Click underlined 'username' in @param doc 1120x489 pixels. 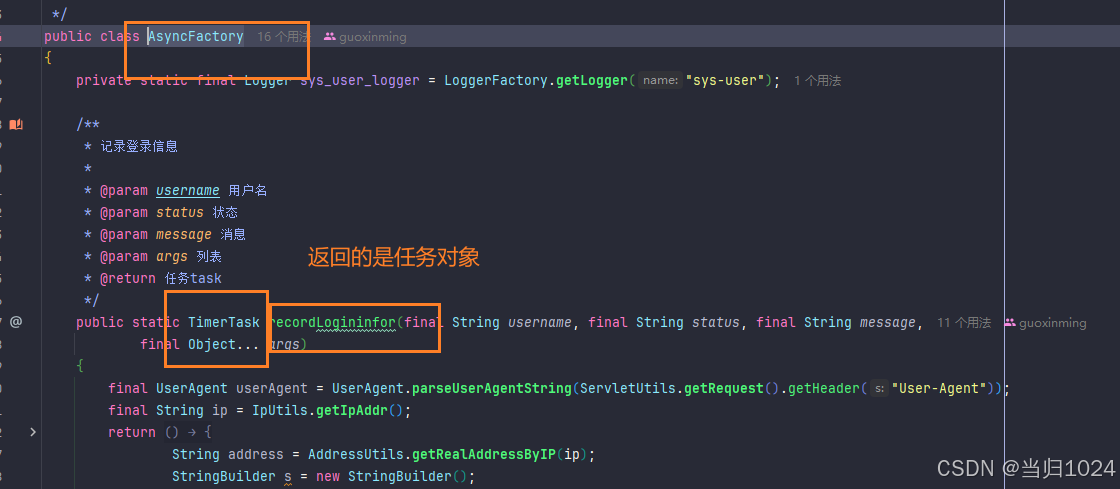188,191
